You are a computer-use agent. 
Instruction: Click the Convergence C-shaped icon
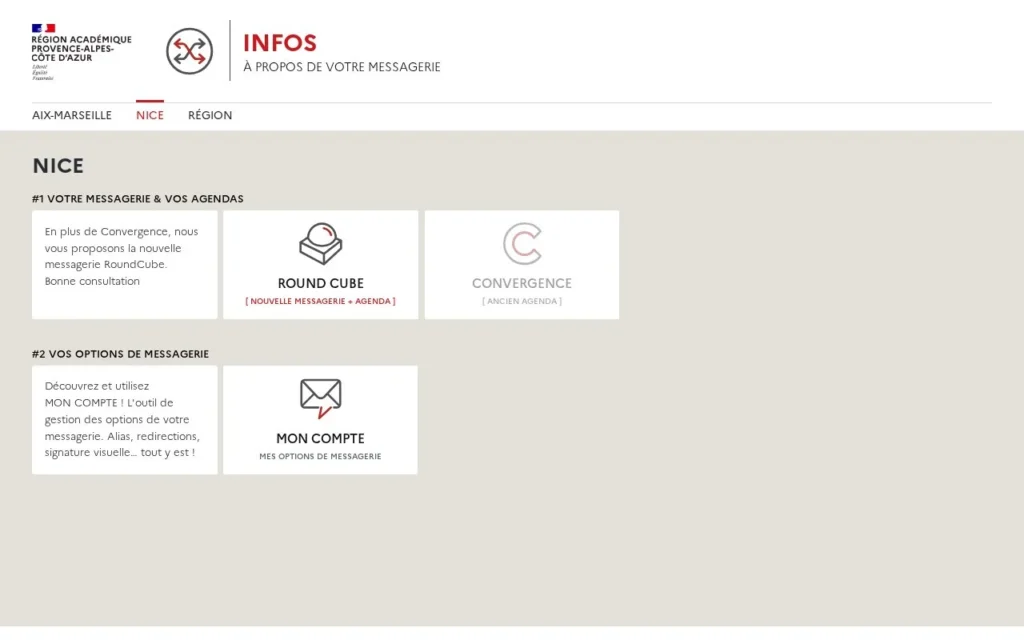pos(522,244)
